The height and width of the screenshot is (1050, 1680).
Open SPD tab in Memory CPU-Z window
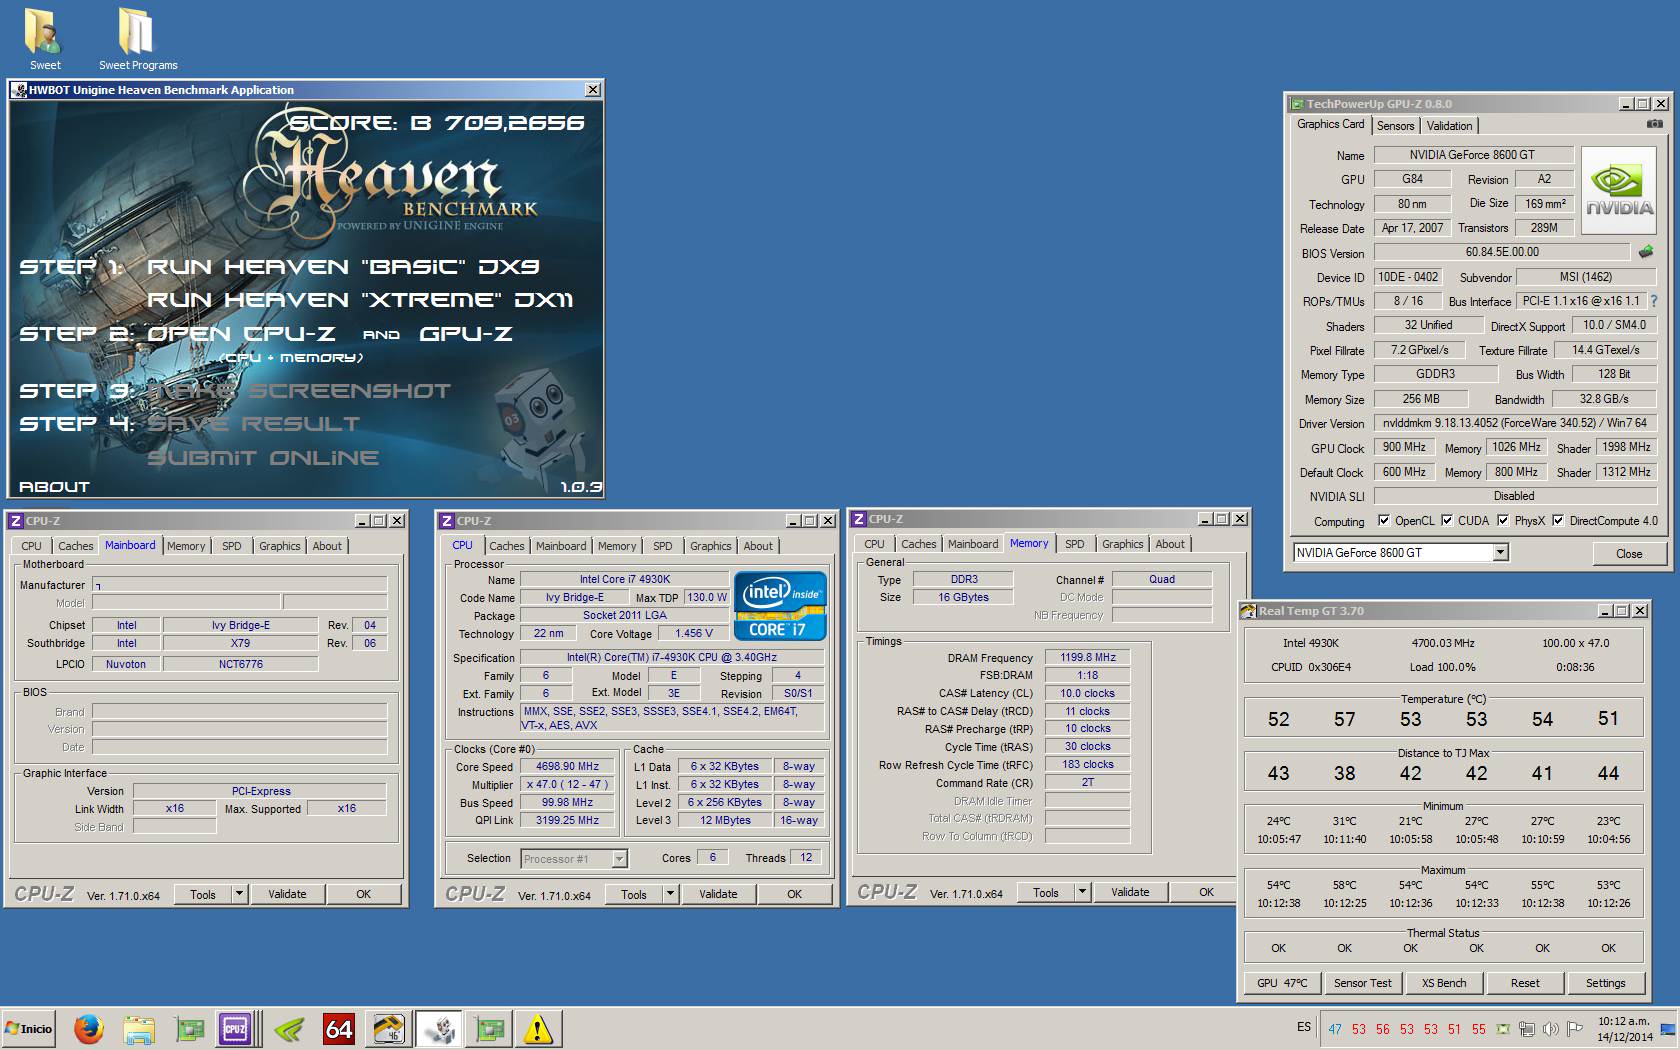point(1074,544)
